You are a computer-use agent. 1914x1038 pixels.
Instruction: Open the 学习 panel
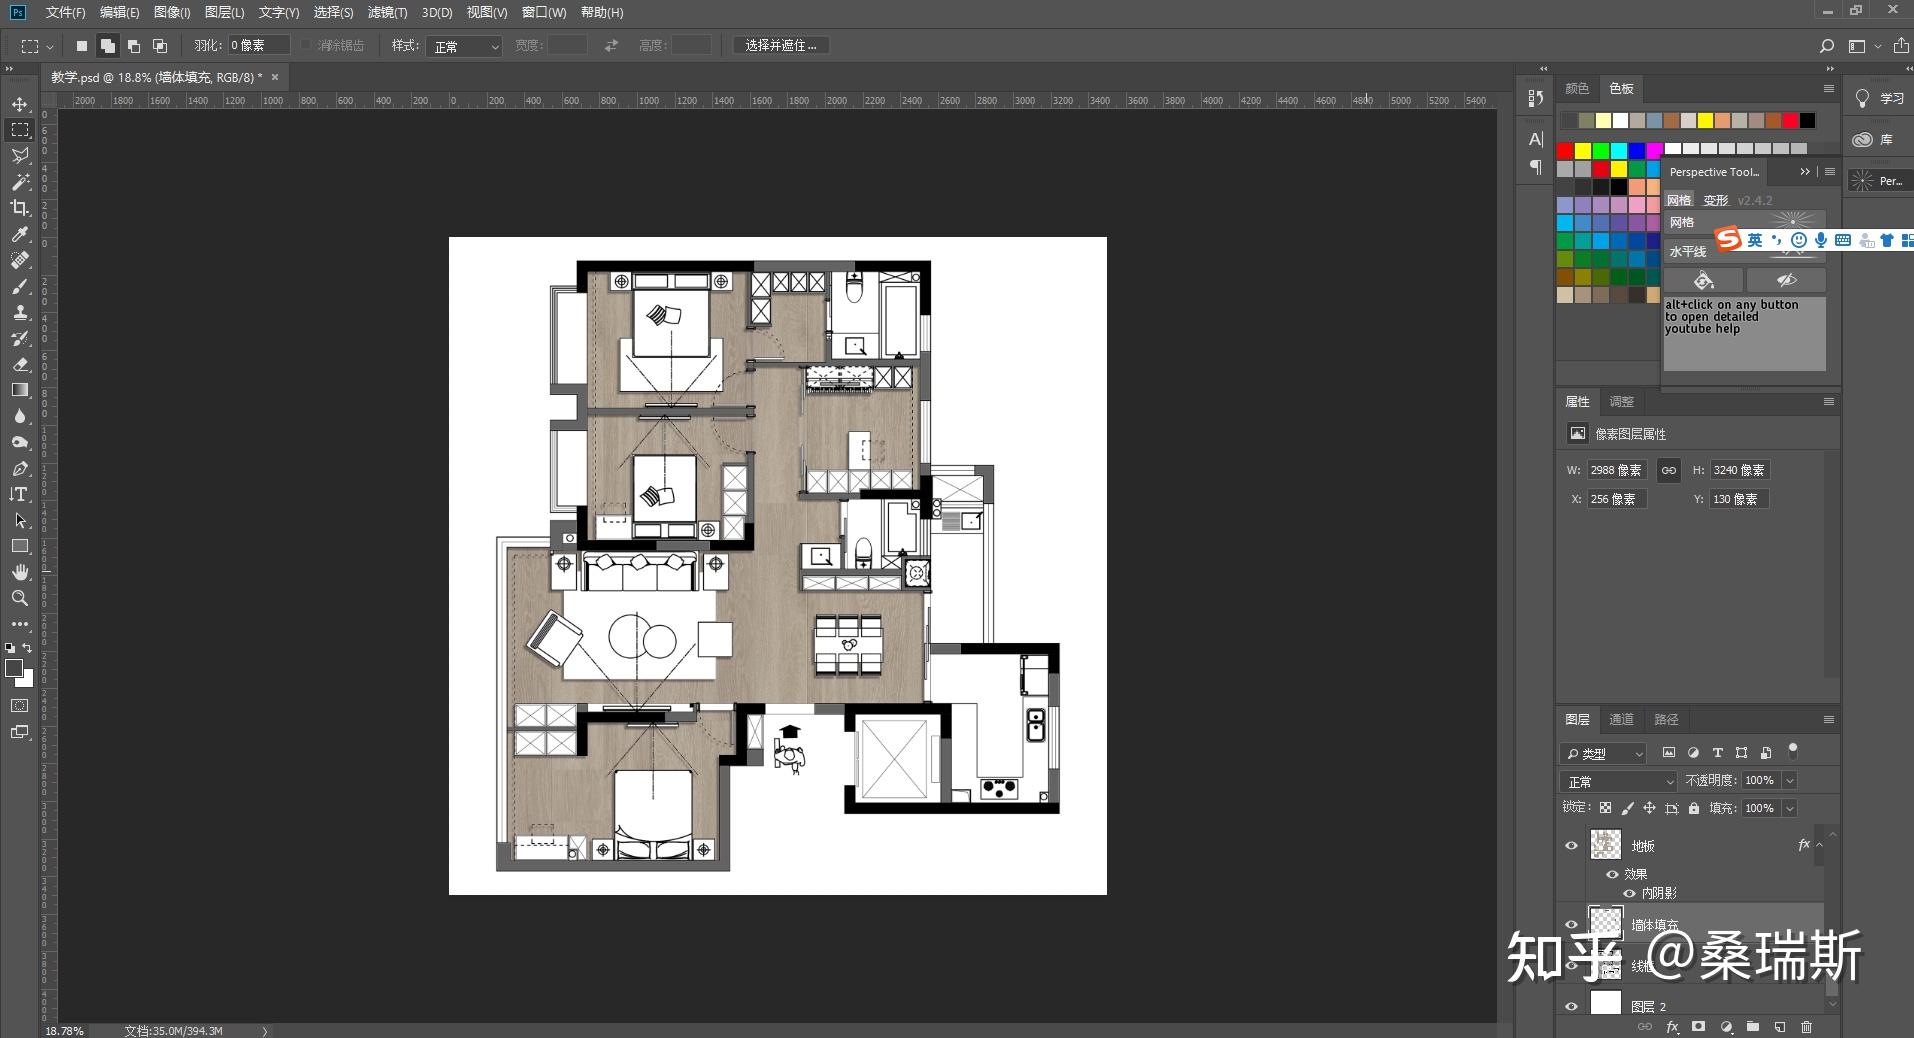pos(1880,99)
